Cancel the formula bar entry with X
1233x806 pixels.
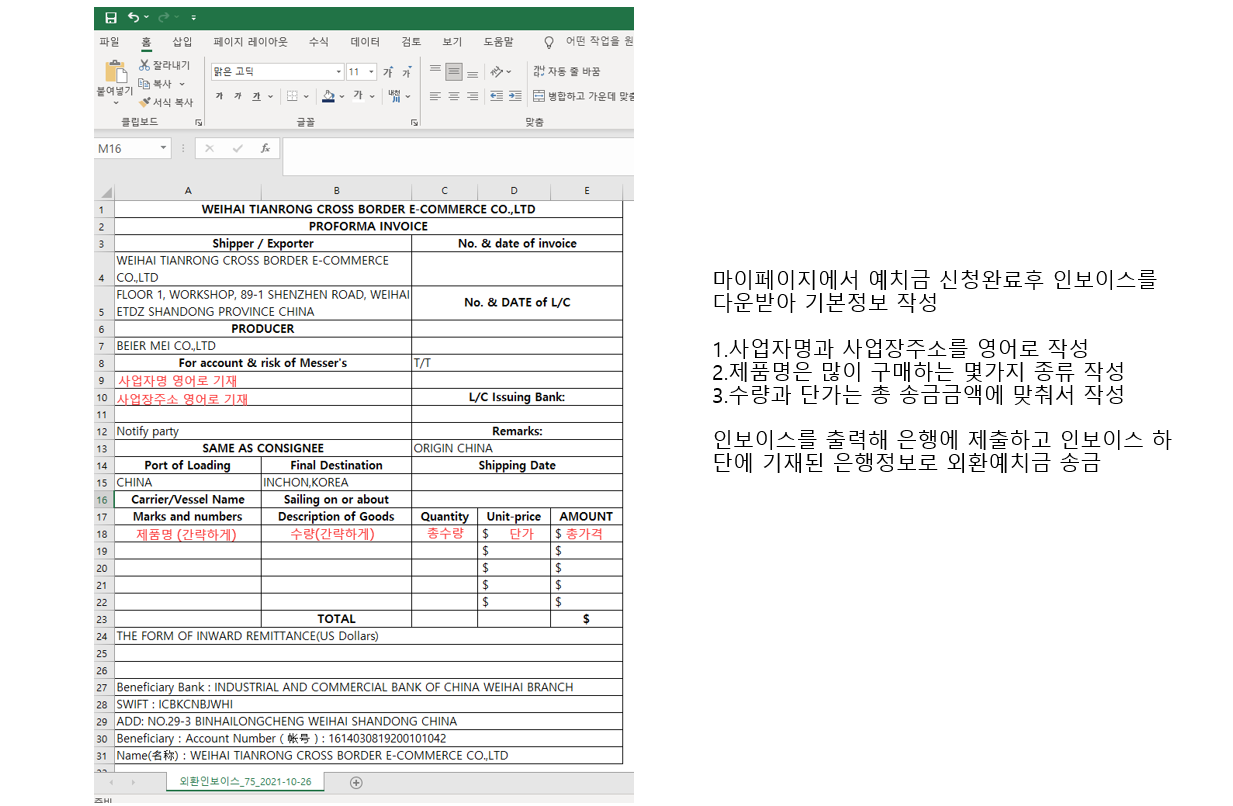(x=209, y=148)
